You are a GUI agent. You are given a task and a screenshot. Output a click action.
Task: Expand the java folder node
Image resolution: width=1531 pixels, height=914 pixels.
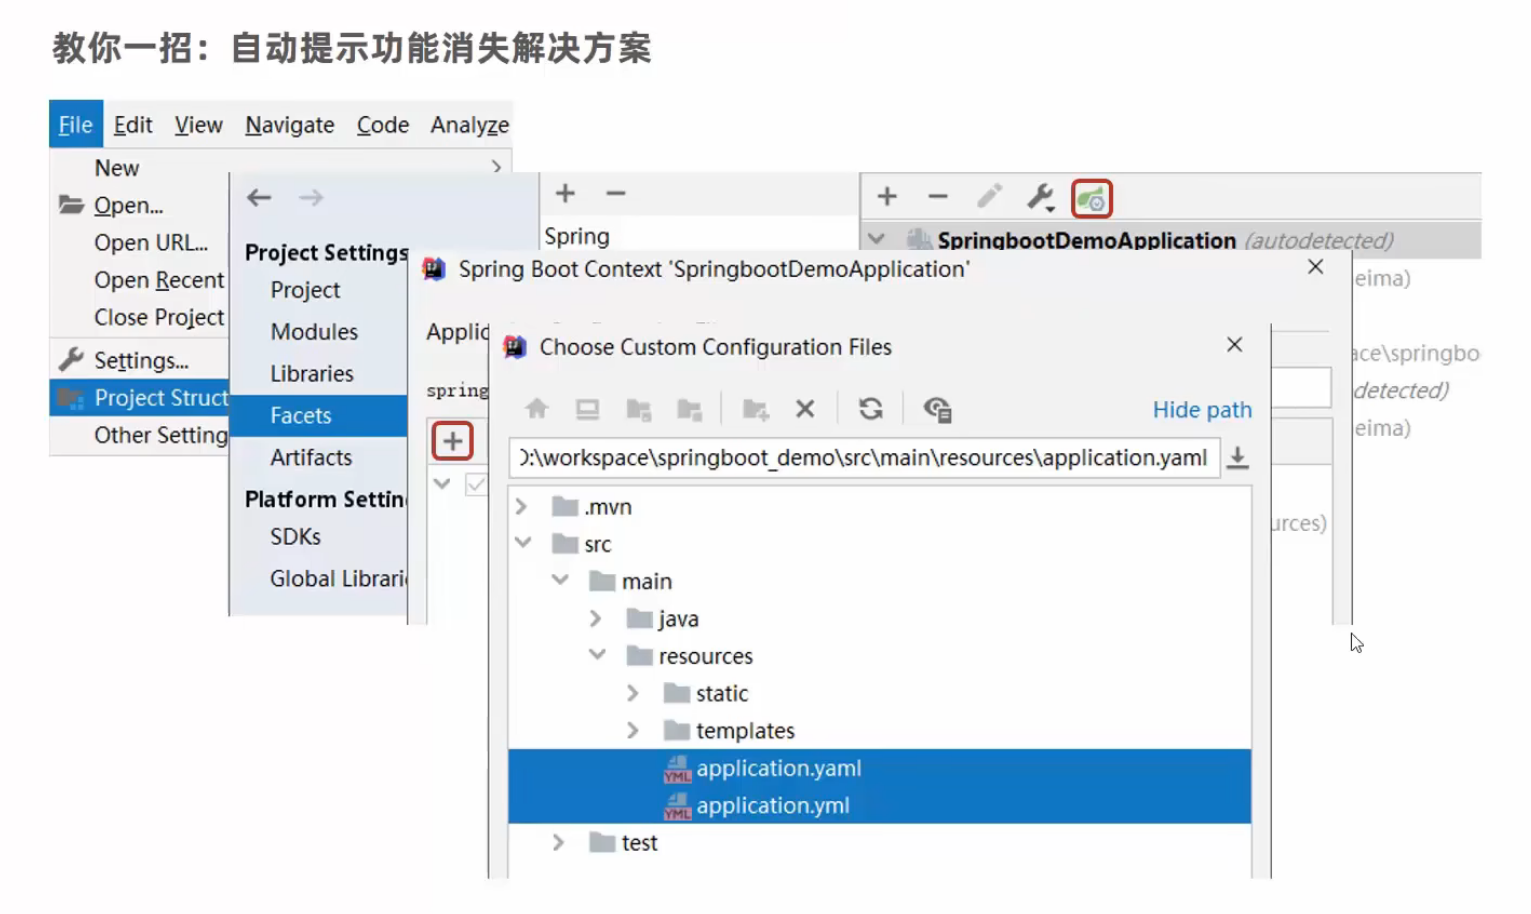coord(595,619)
